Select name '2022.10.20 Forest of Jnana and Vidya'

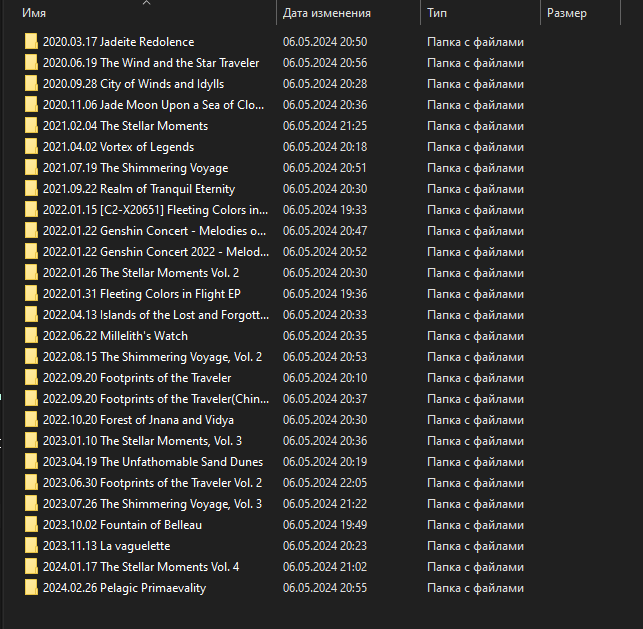tap(138, 419)
